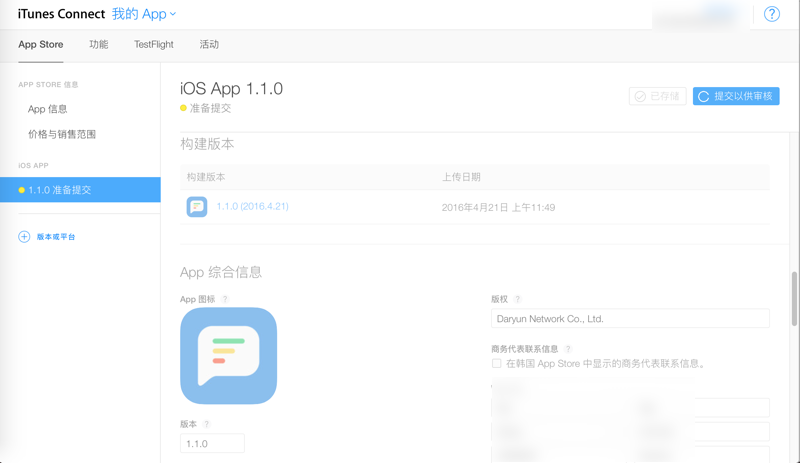This screenshot has height=463, width=800.
Task: Open the 功能 tab
Action: click(98, 44)
